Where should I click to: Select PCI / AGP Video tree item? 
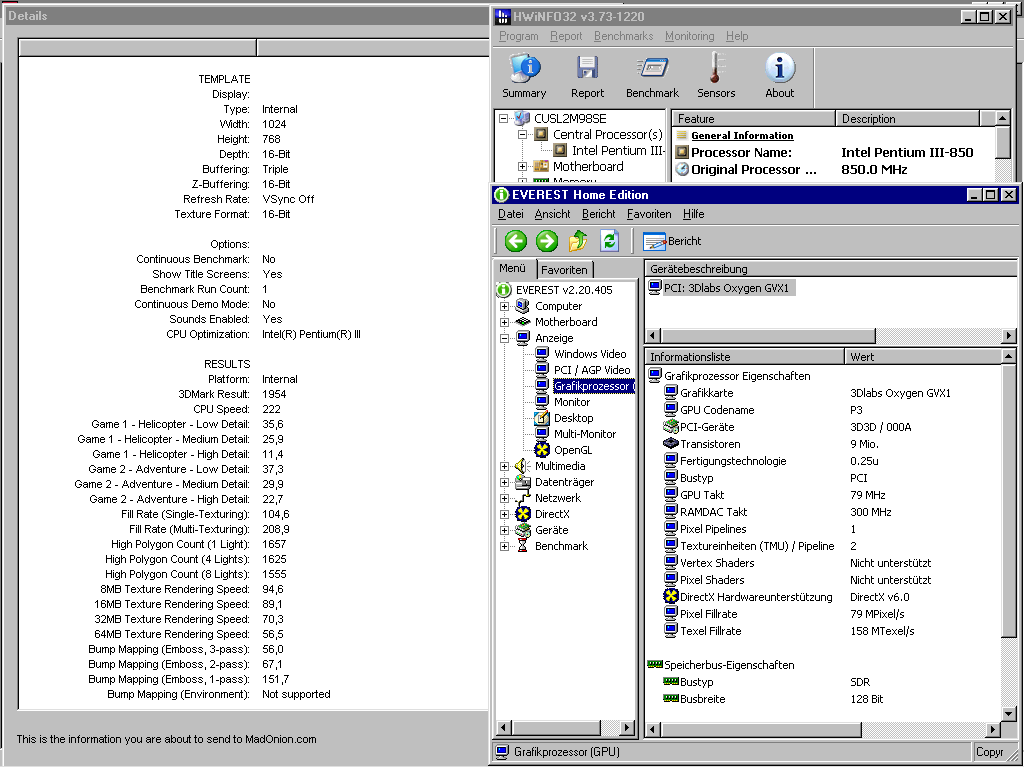tap(592, 370)
